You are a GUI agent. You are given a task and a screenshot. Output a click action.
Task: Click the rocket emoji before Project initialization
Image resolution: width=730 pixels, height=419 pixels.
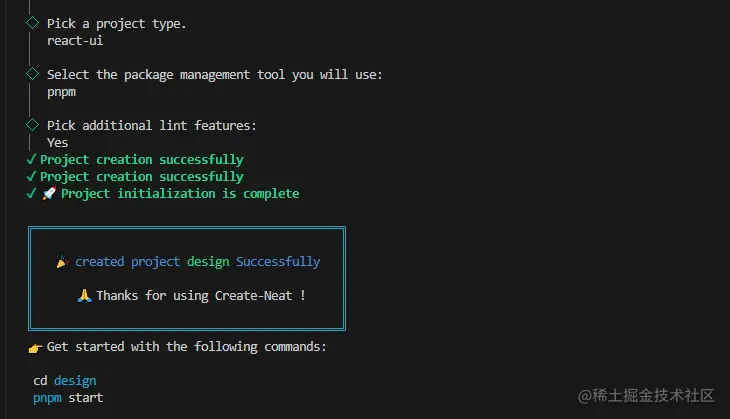[49, 193]
